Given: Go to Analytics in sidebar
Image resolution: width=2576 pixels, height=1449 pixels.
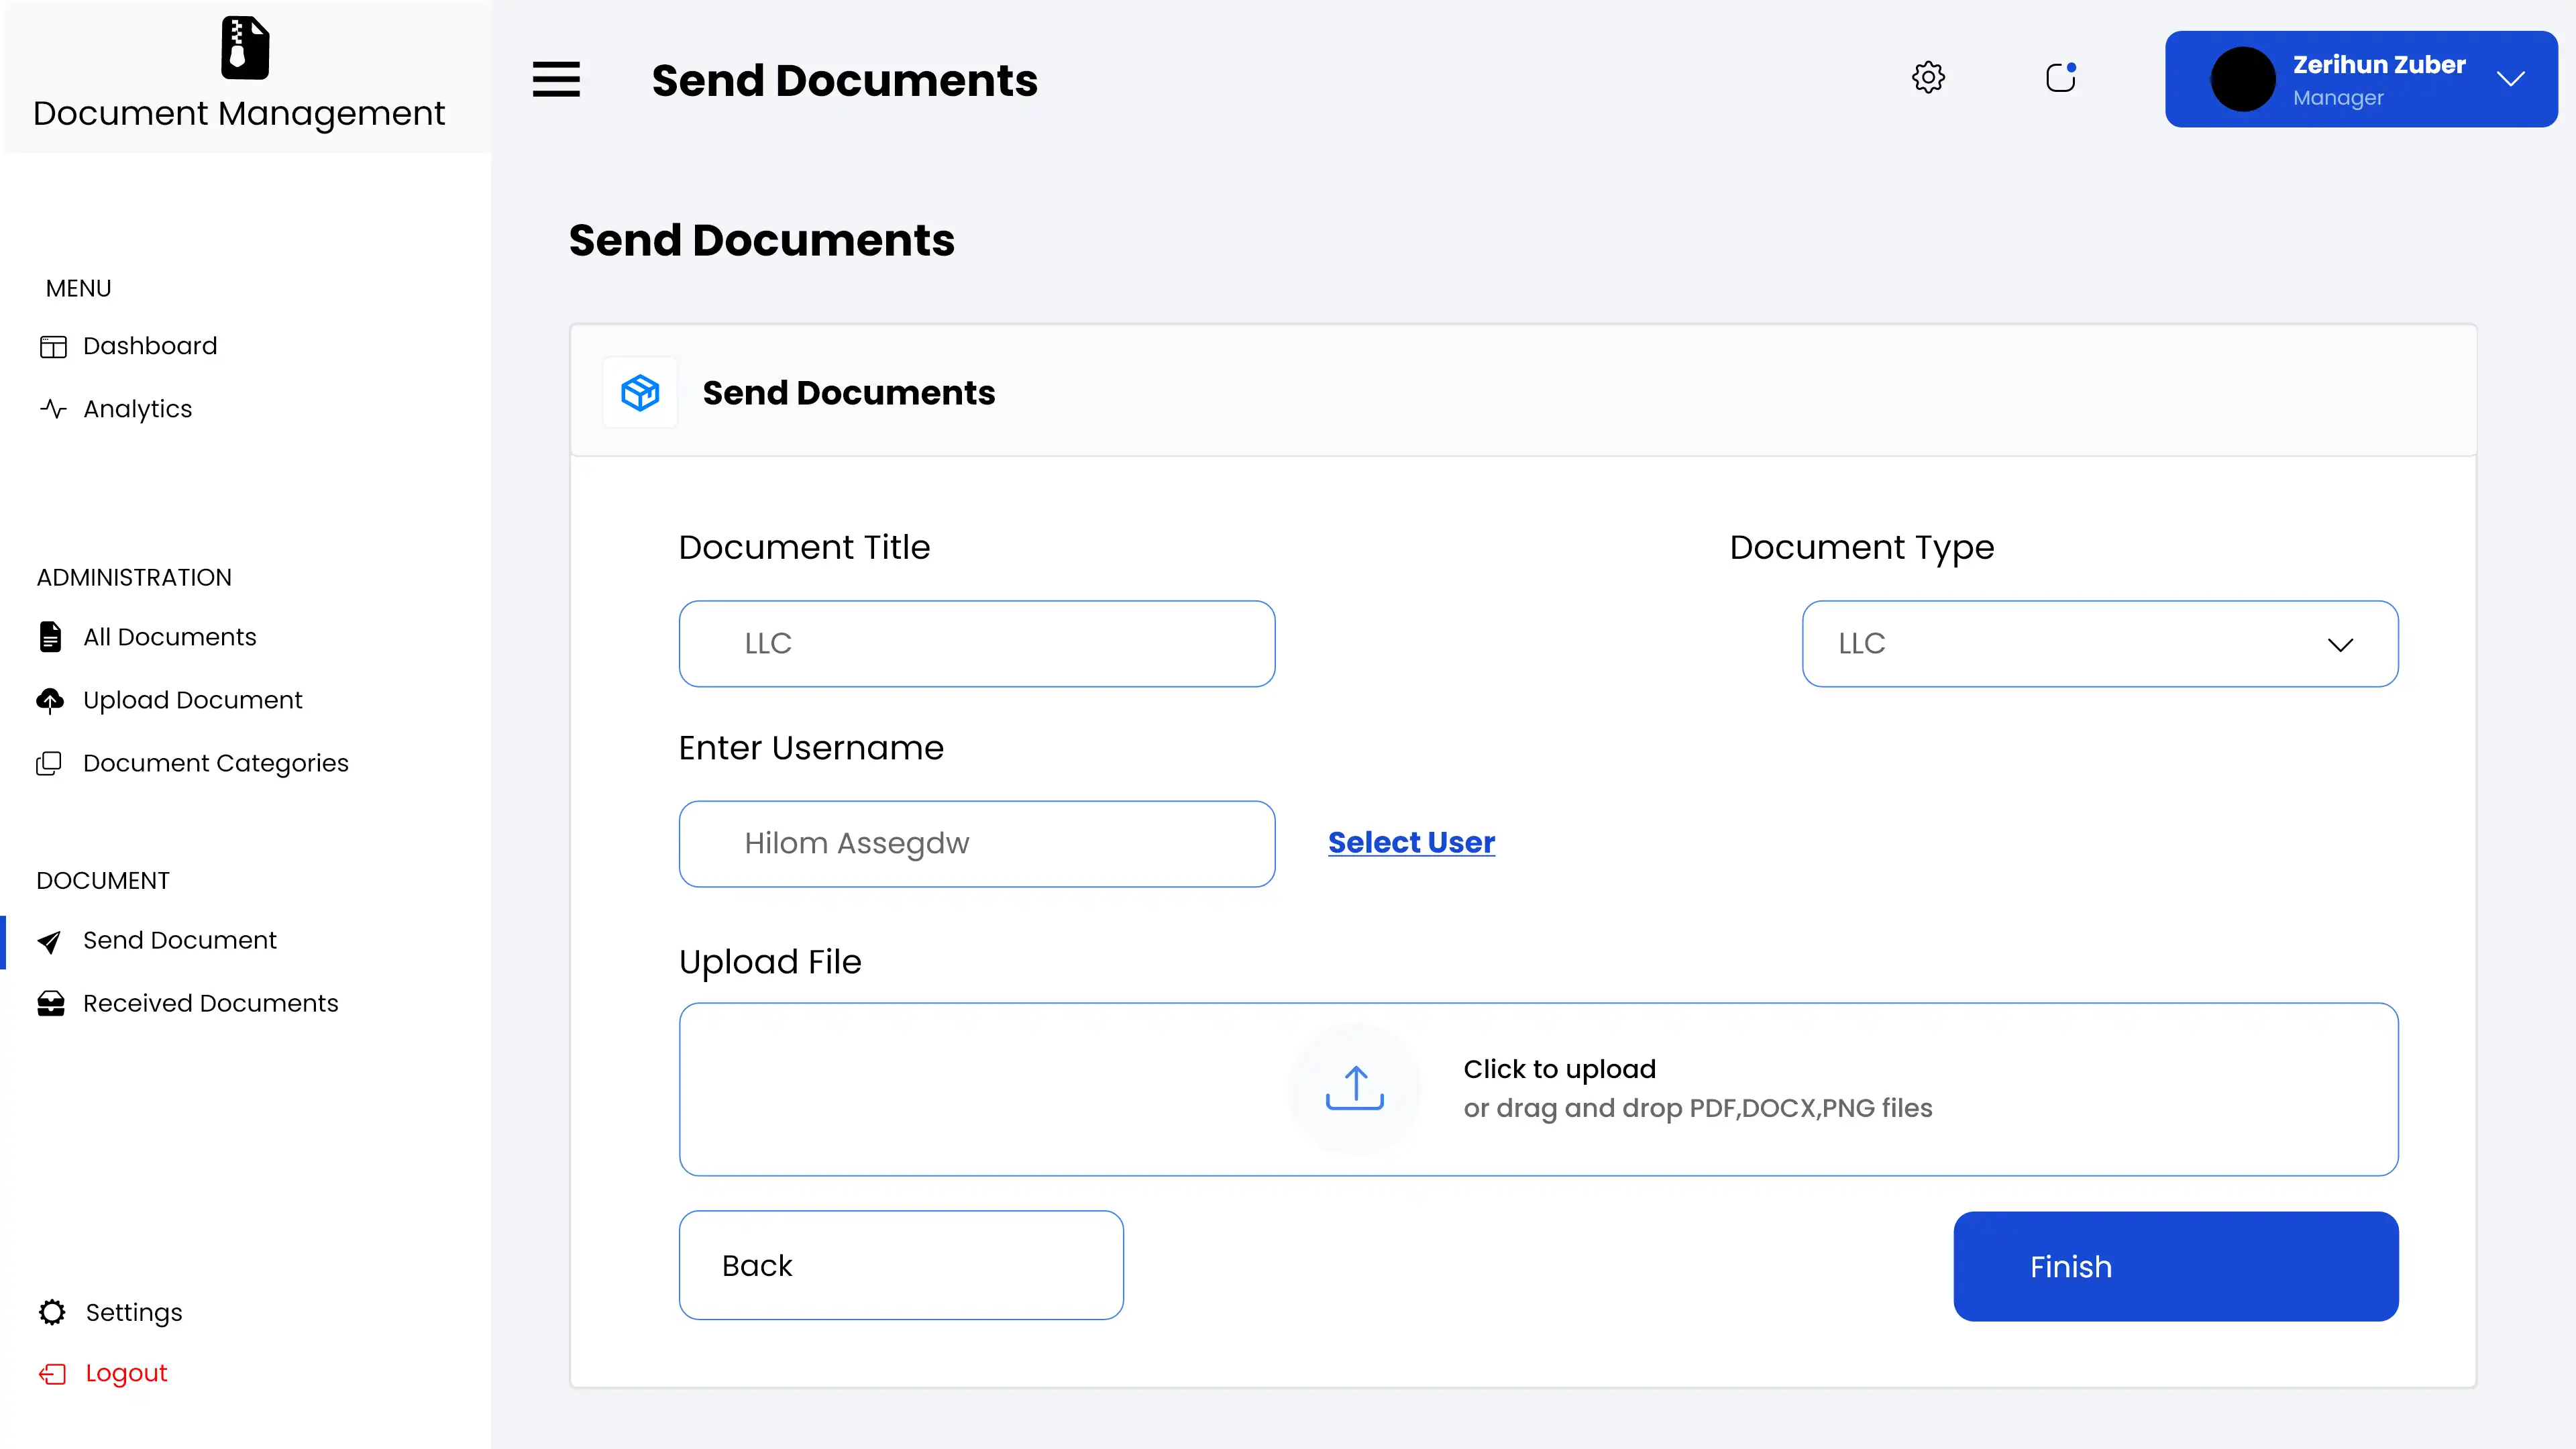Looking at the screenshot, I should point(137,409).
